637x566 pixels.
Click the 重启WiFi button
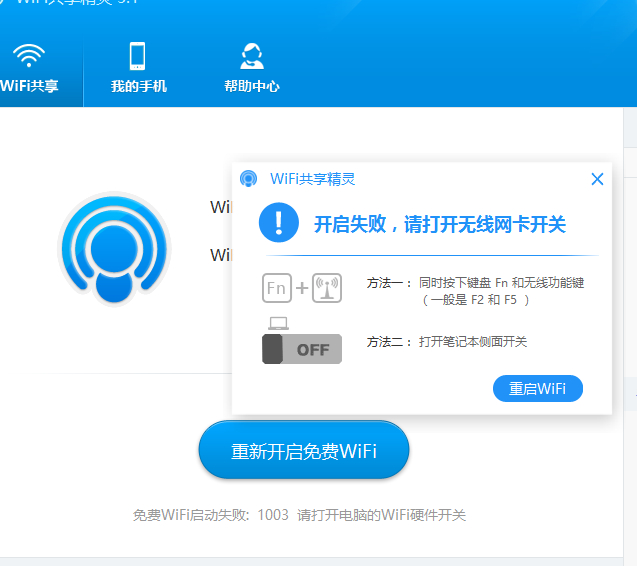pos(537,388)
